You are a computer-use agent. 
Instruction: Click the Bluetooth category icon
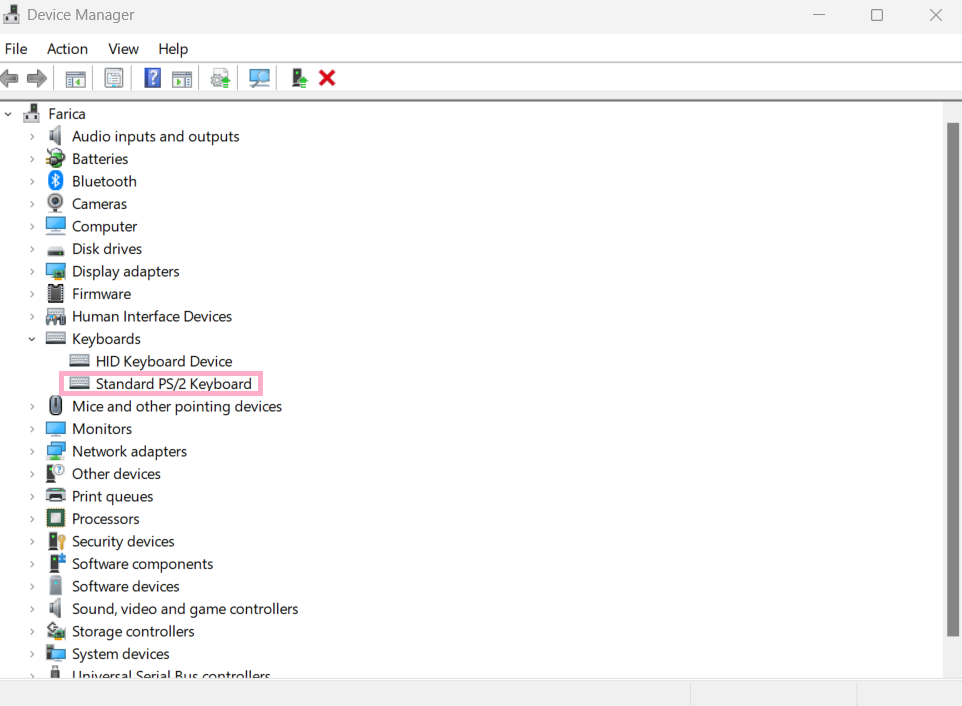56,181
